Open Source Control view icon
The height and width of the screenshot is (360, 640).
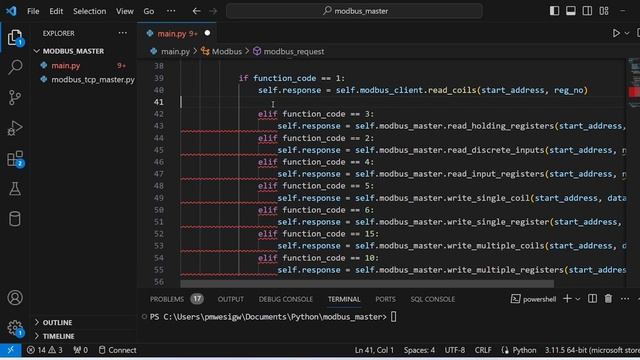pos(15,98)
